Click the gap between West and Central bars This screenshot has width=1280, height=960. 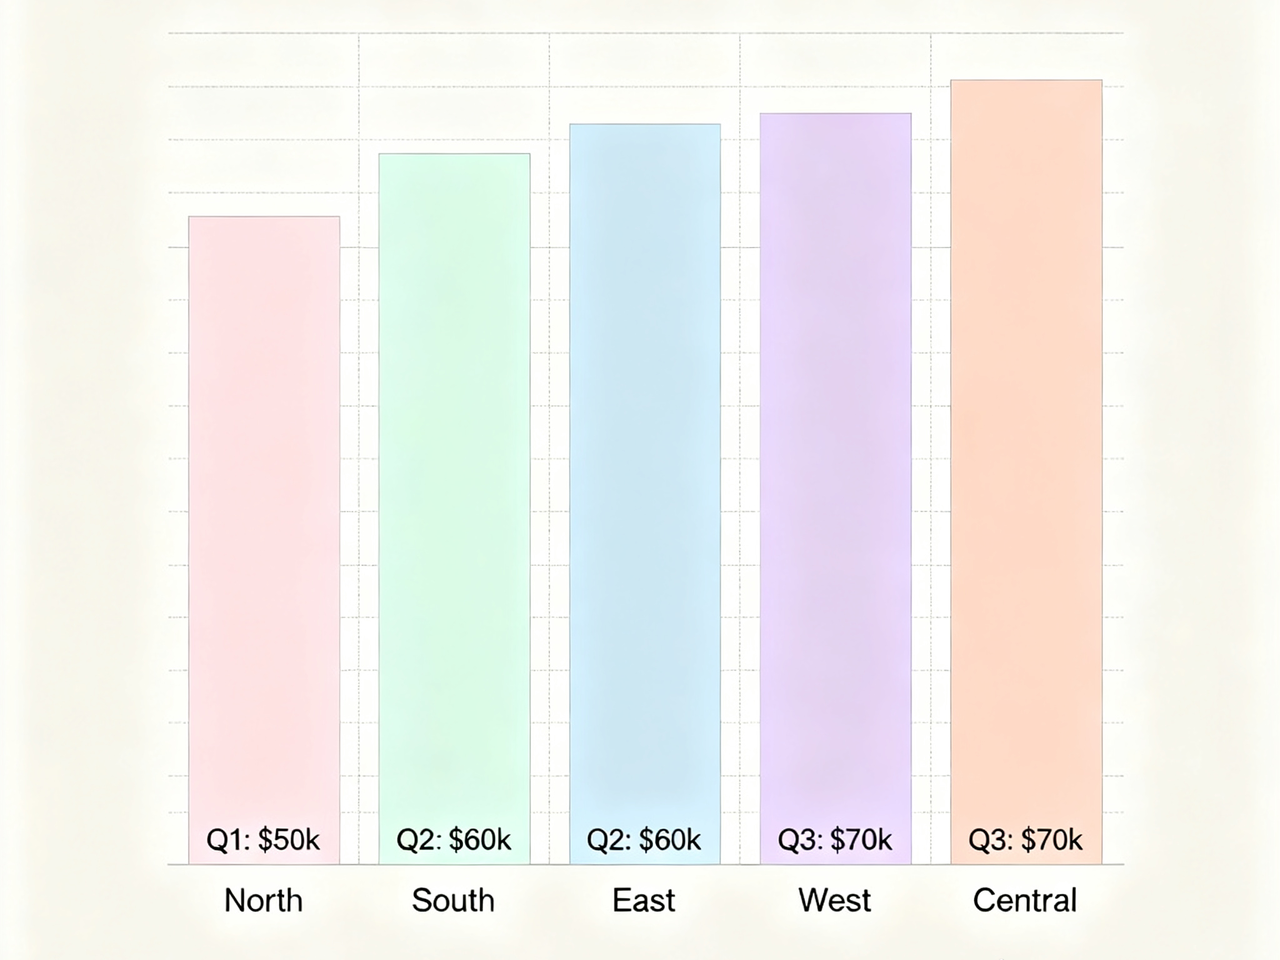931,500
